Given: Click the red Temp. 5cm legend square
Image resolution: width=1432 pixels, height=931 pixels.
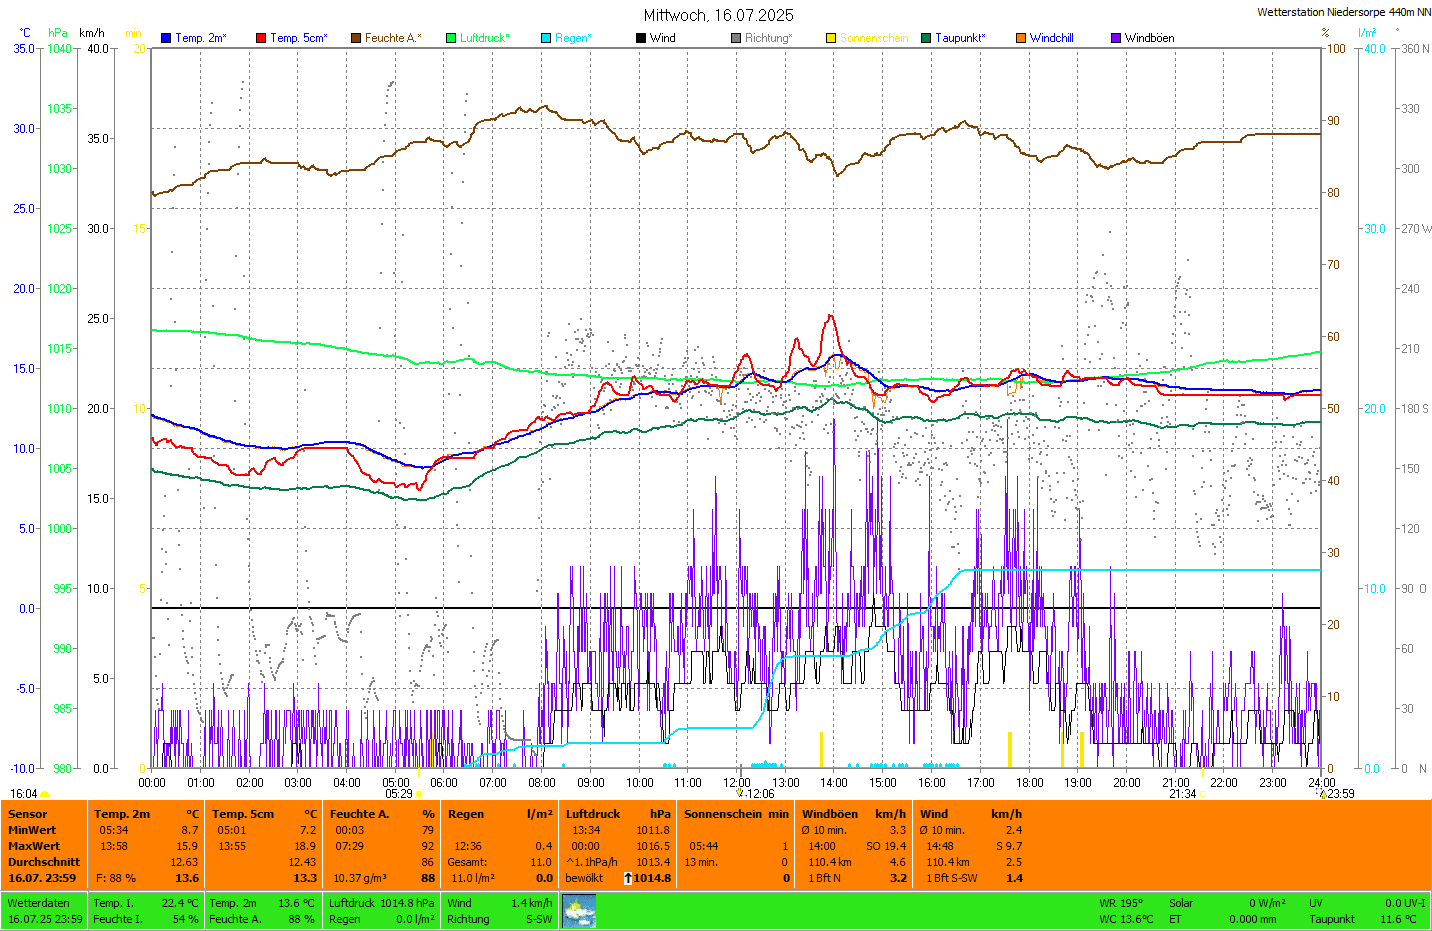Looking at the screenshot, I should tap(261, 38).
